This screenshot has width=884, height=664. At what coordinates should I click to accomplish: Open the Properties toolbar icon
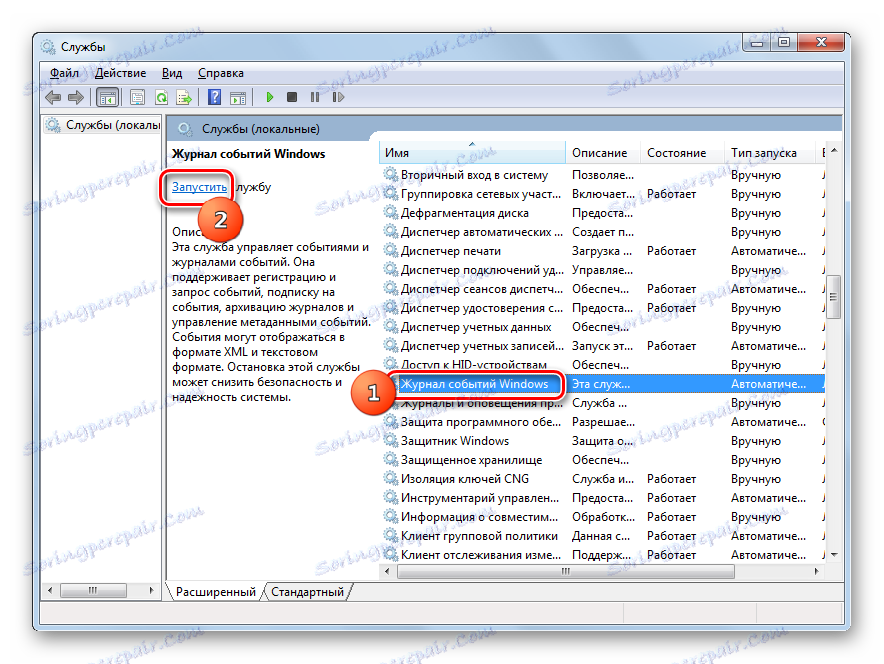click(x=138, y=98)
